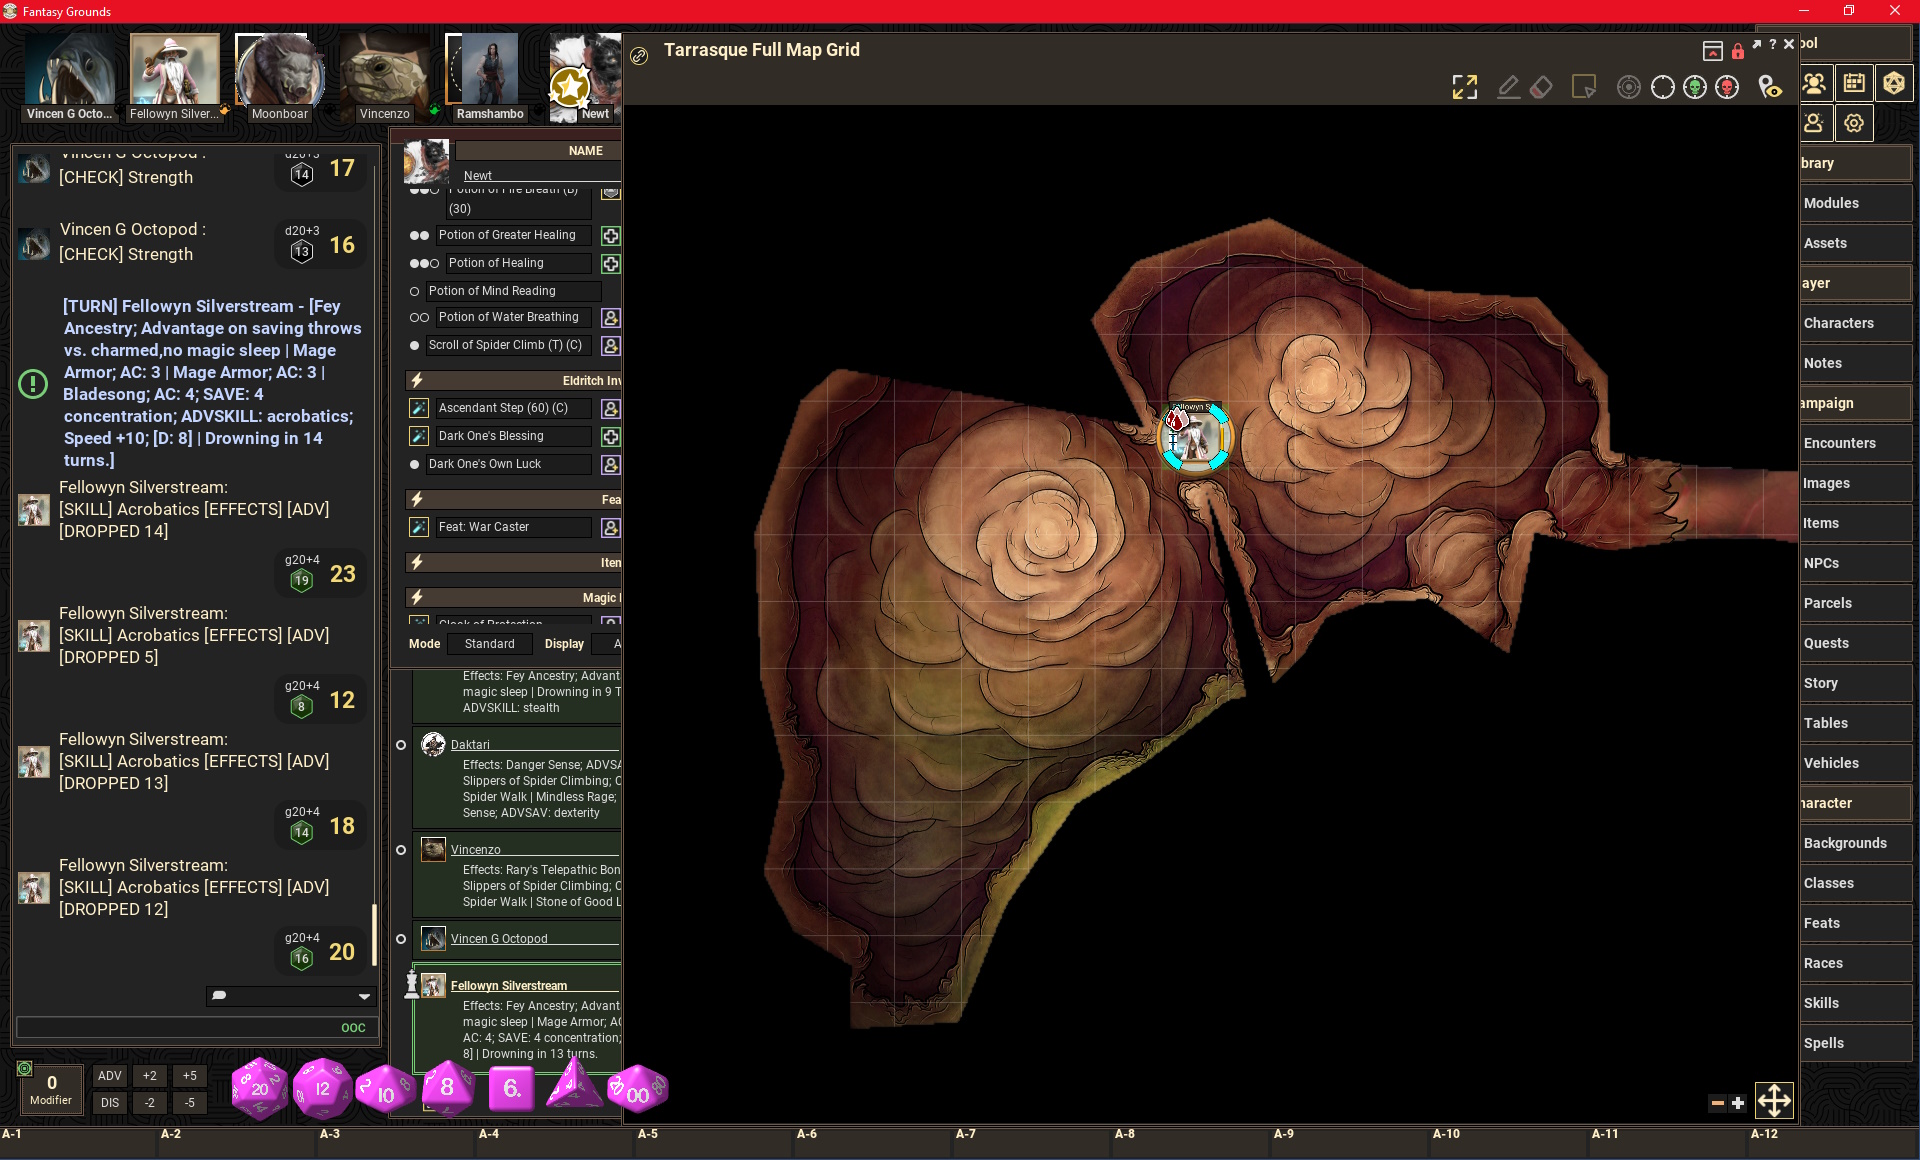Select the Moonboar character portrait
Screen dimensions: 1920x1160
[279, 72]
